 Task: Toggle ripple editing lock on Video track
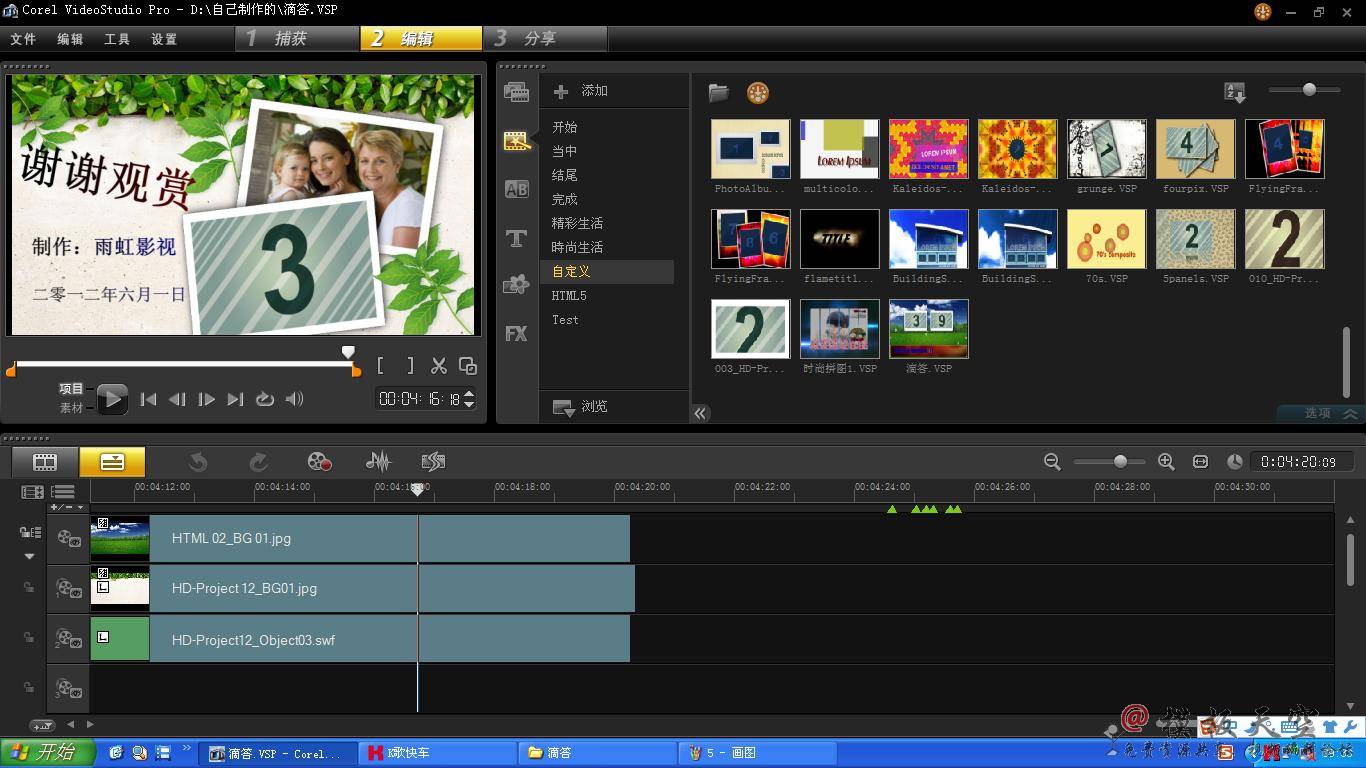click(29, 533)
